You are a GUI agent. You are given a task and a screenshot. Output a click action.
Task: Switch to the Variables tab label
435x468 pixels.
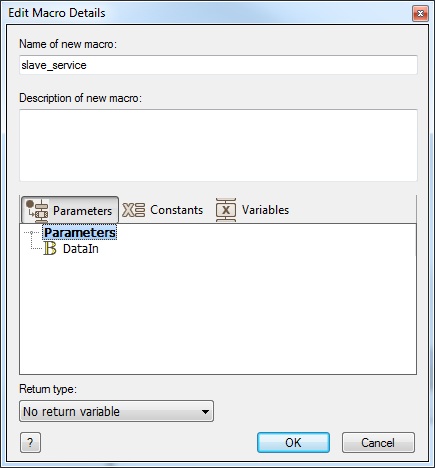click(x=265, y=210)
